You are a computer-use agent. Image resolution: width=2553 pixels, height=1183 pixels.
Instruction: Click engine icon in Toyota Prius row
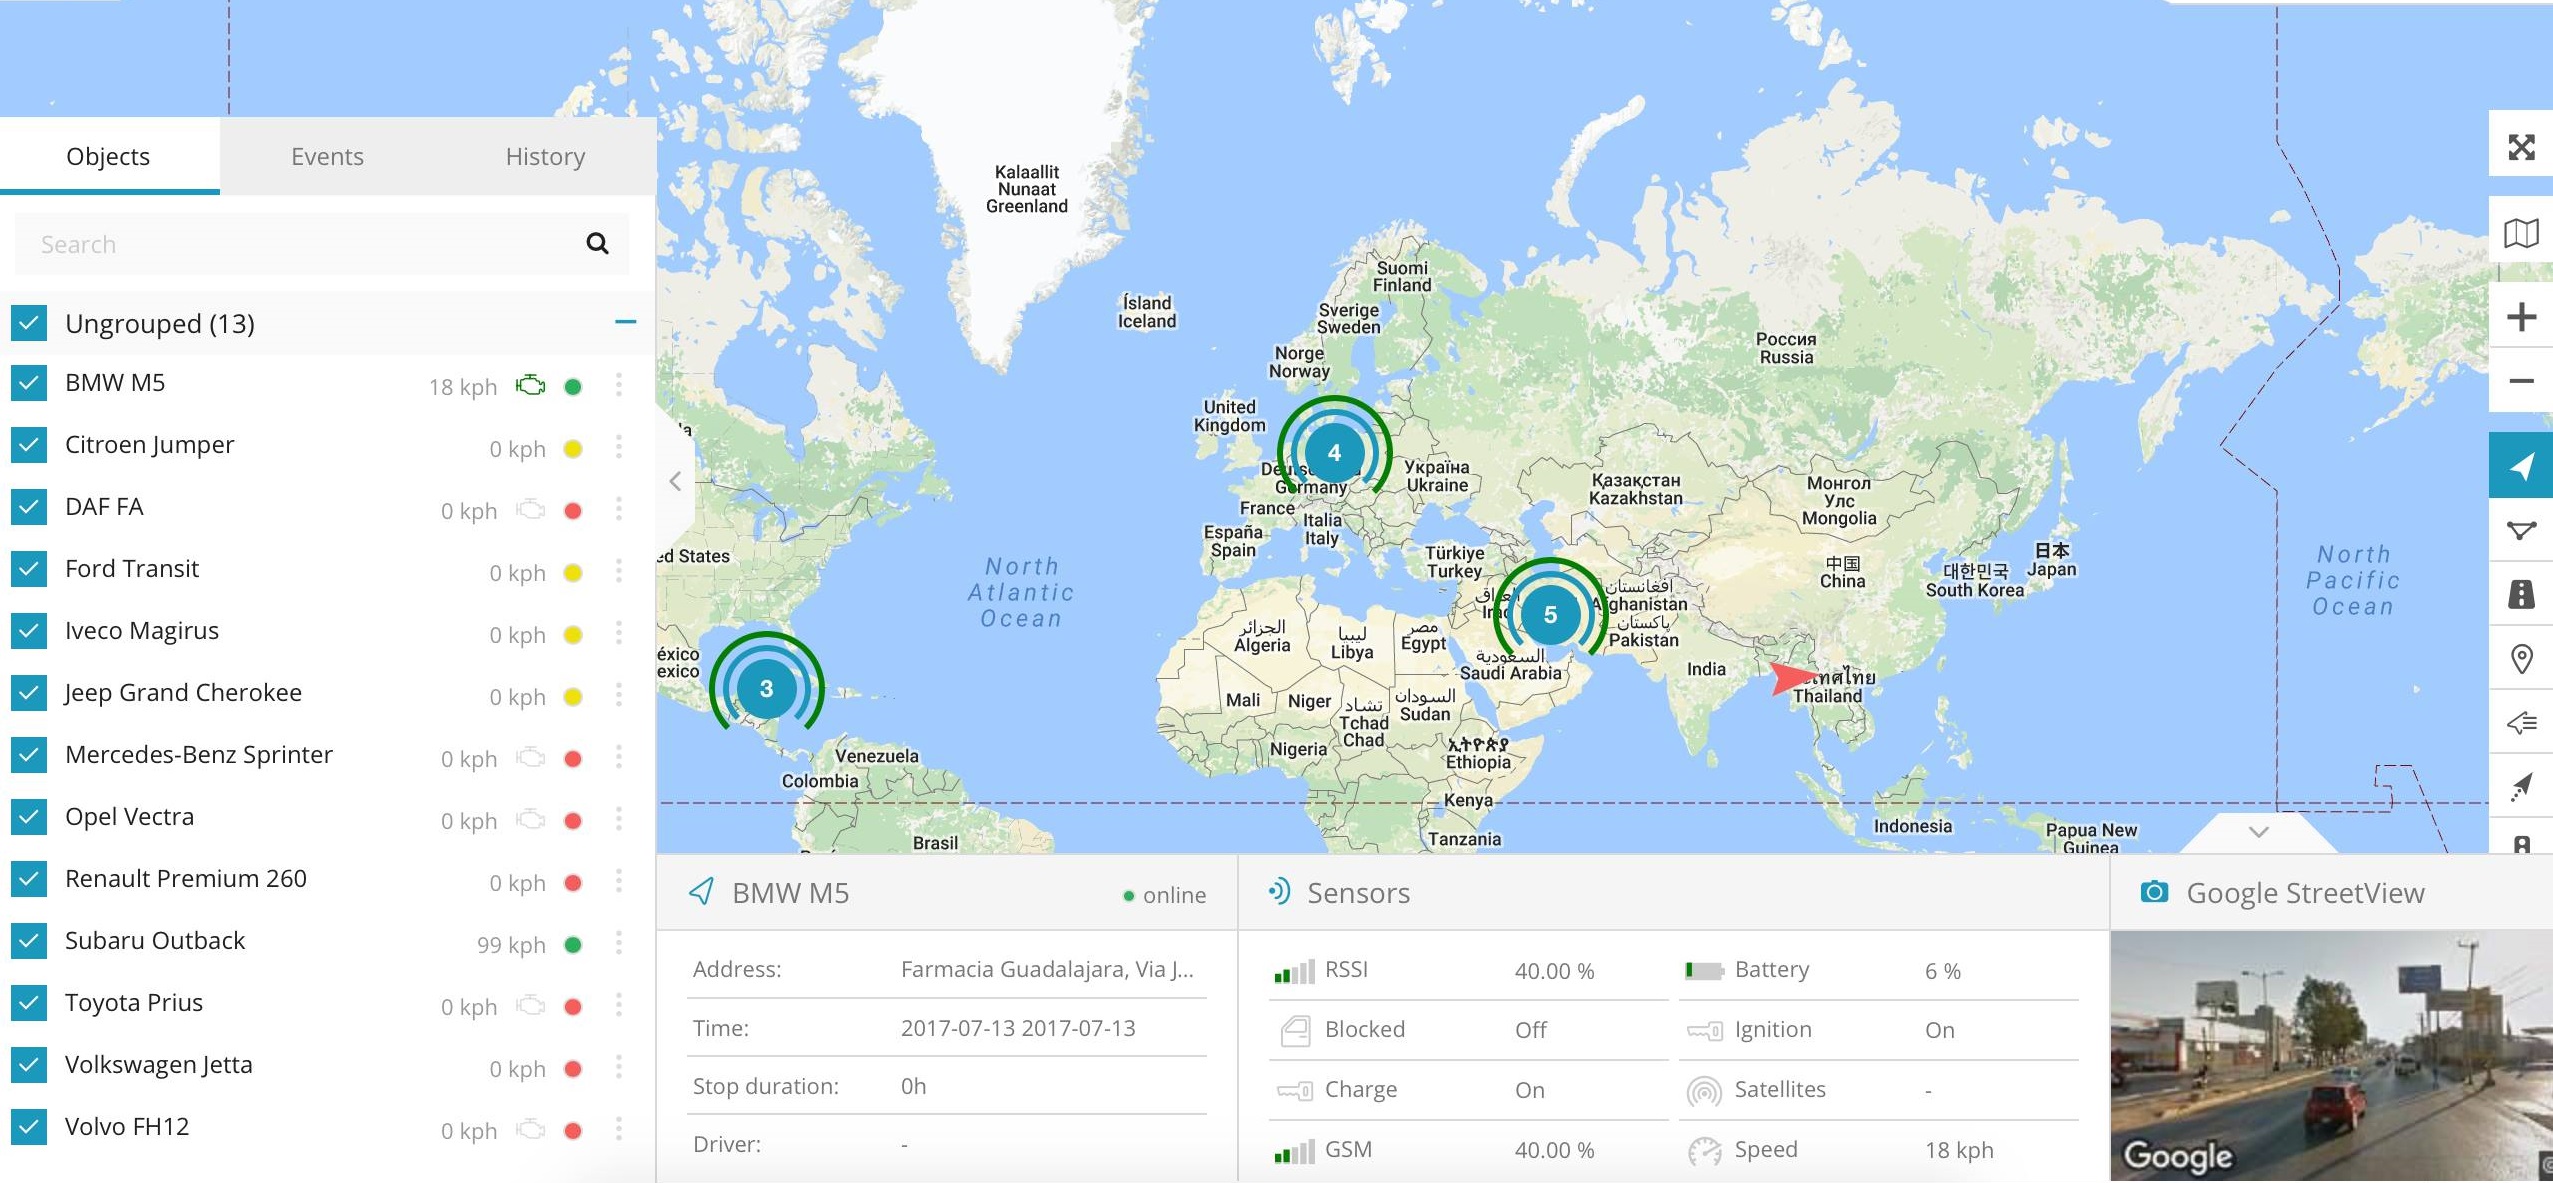(x=530, y=1006)
